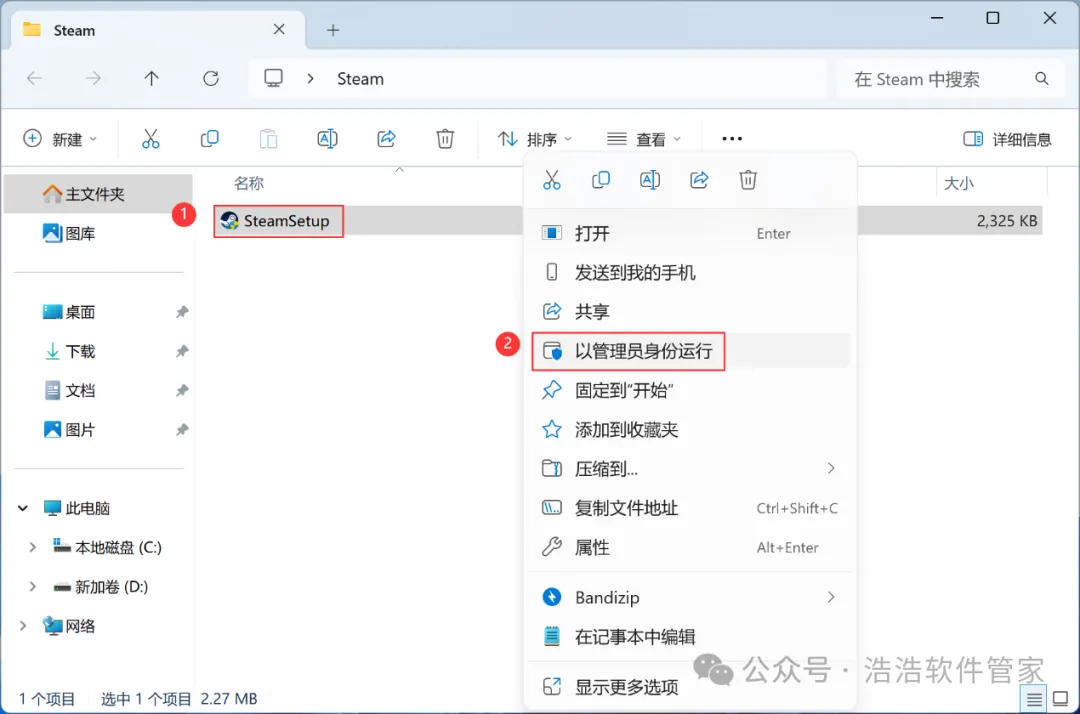Image resolution: width=1080 pixels, height=714 pixels.
Task: Click the Rename icon in the context menu
Action: coord(650,180)
